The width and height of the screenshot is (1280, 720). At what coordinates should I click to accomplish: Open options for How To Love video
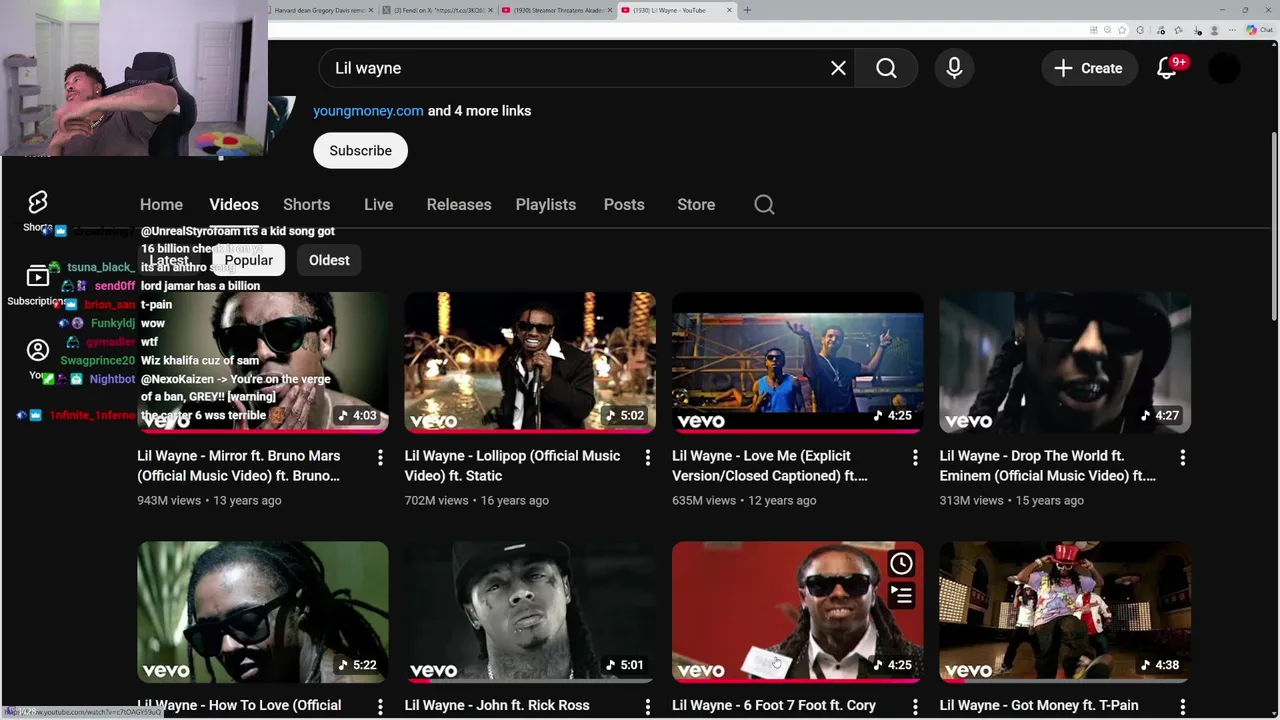(380, 707)
